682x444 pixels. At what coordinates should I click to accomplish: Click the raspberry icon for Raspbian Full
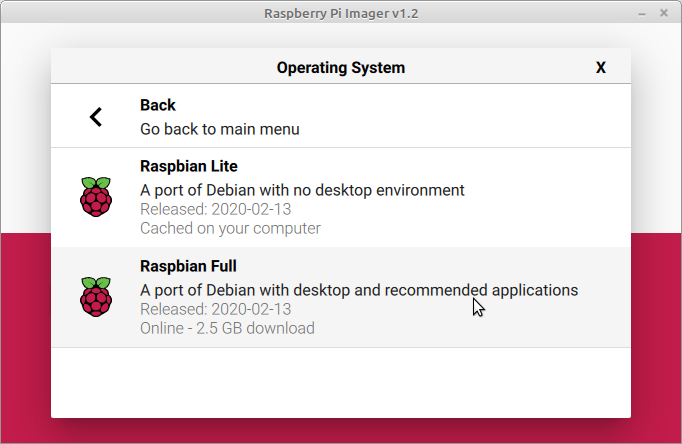pyautogui.click(x=96, y=297)
